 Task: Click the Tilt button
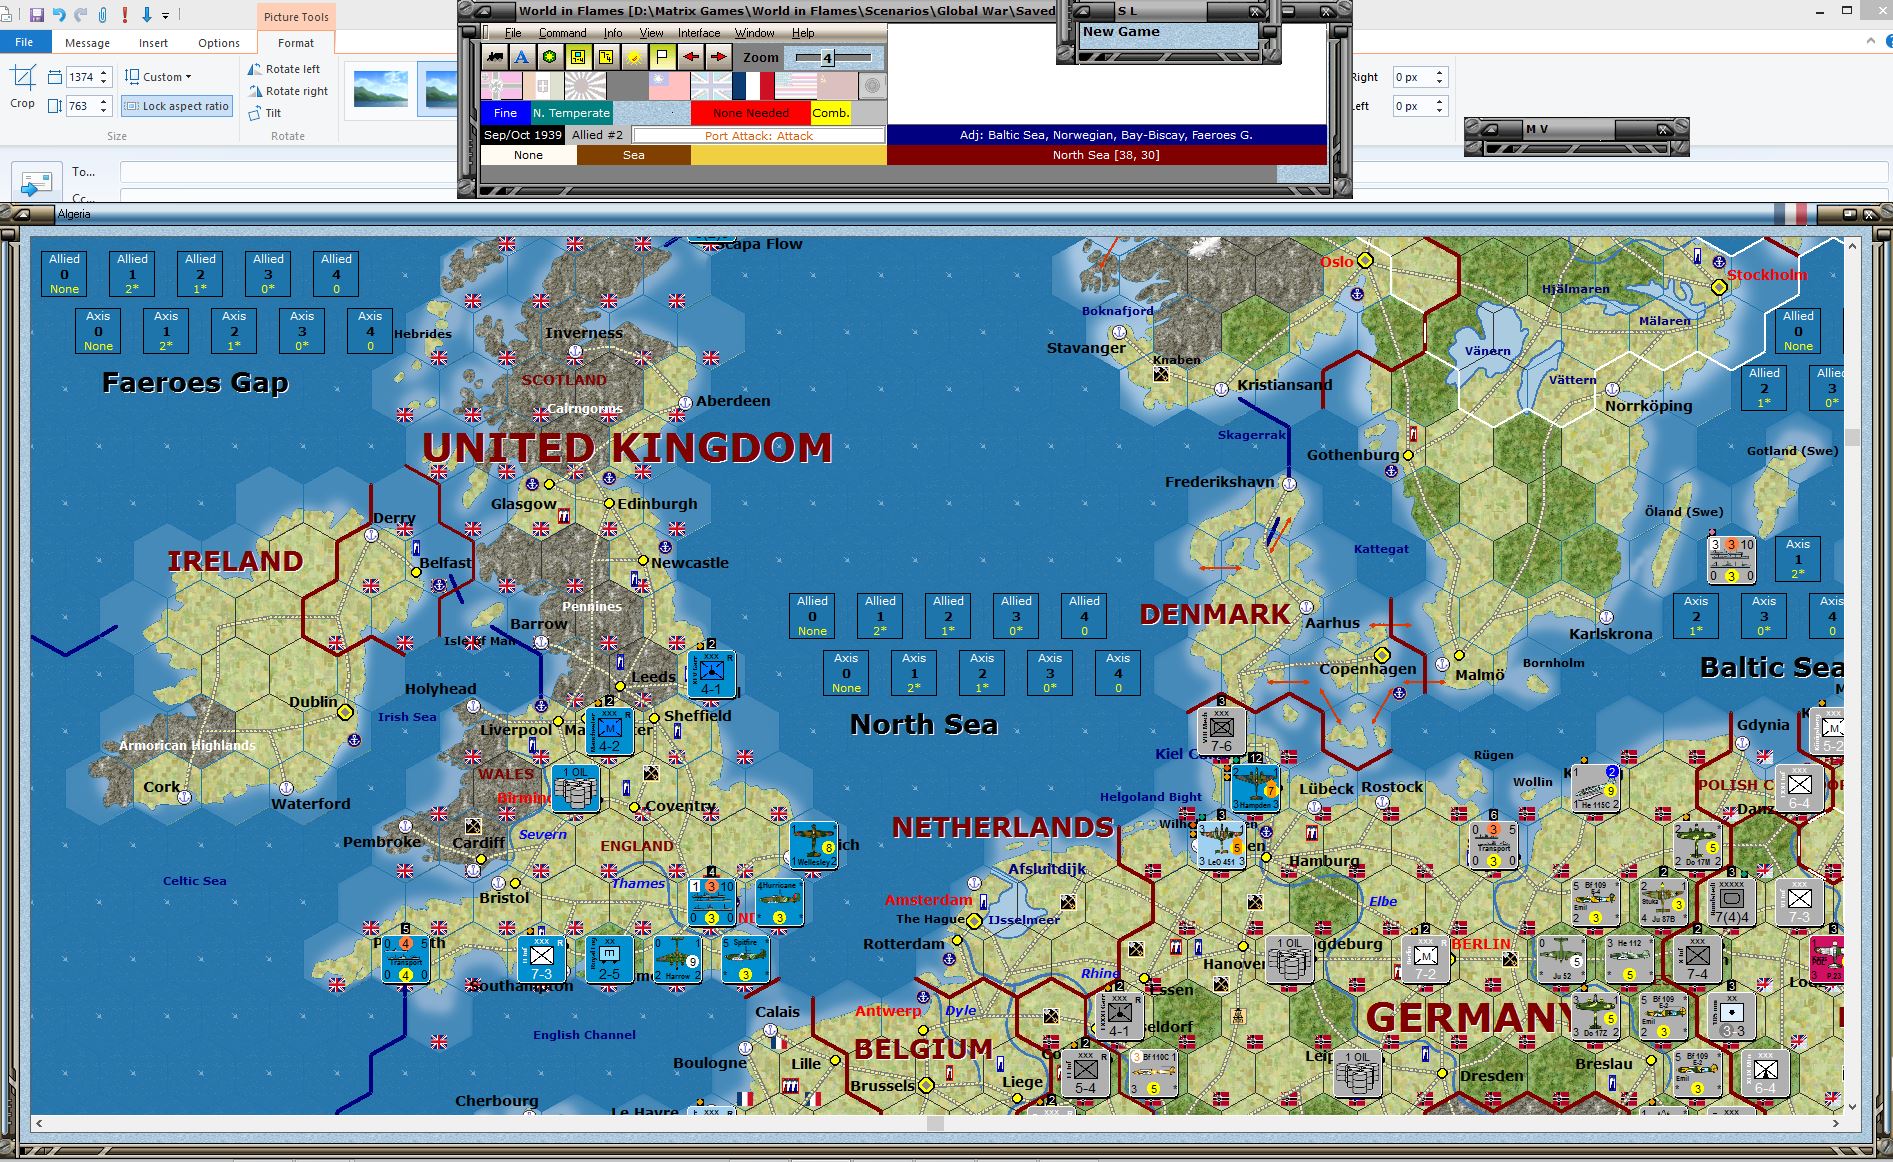coord(265,113)
